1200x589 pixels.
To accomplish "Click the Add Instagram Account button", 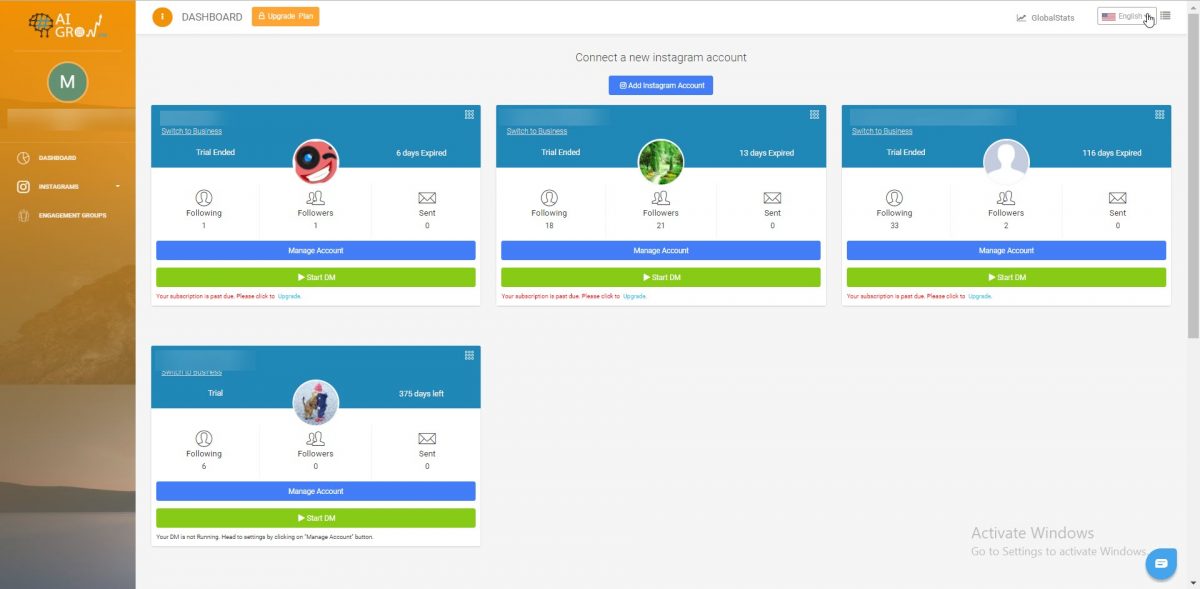I will (661, 86).
